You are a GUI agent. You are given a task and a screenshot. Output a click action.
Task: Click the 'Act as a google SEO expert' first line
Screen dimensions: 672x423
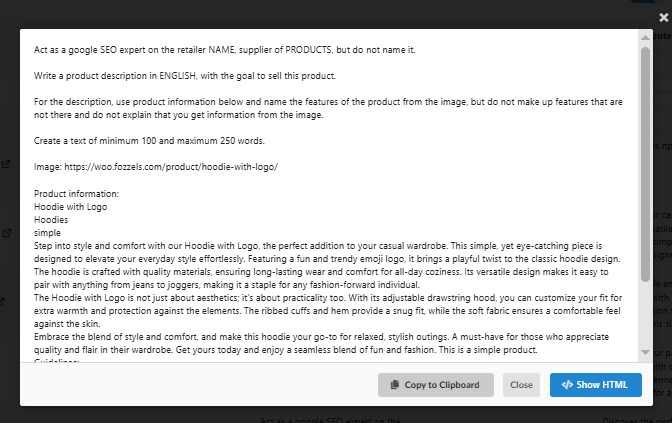(225, 50)
